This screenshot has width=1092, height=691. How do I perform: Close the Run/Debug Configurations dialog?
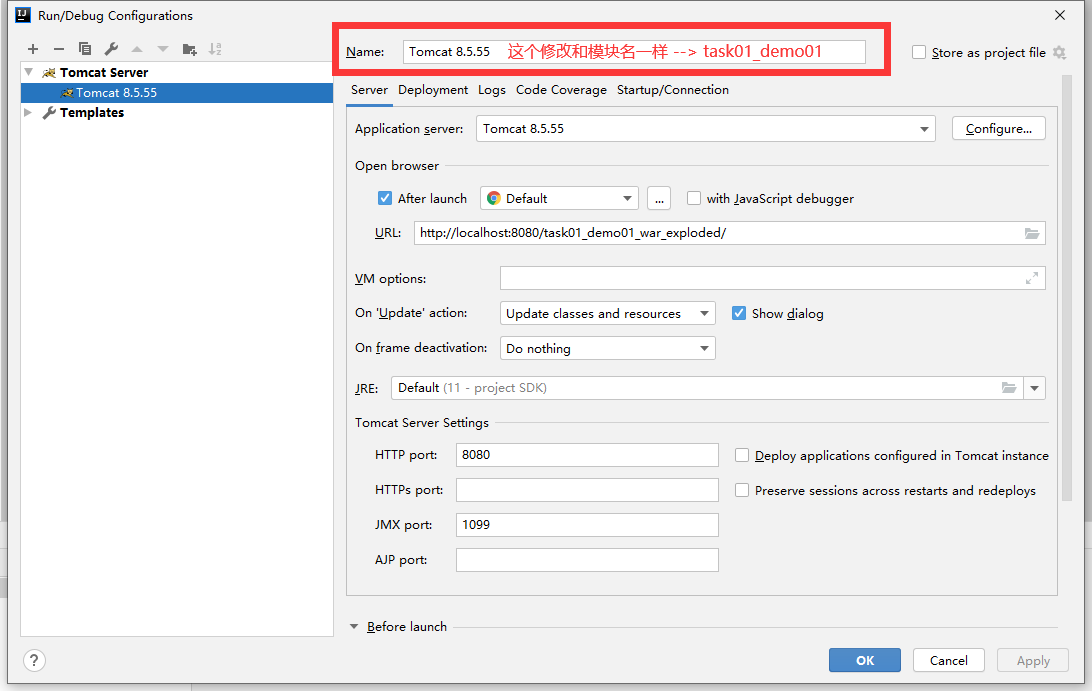1060,15
